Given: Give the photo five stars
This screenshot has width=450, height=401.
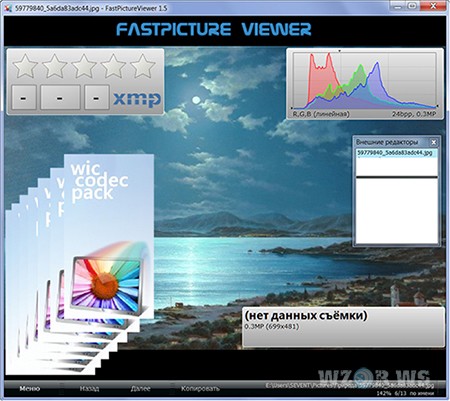Looking at the screenshot, I should pyautogui.click(x=142, y=66).
